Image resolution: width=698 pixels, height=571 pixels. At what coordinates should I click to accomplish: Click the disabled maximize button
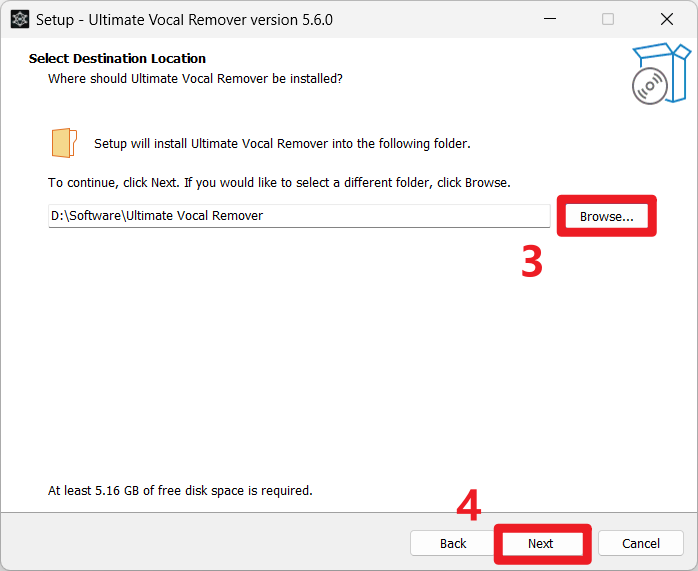pos(608,19)
